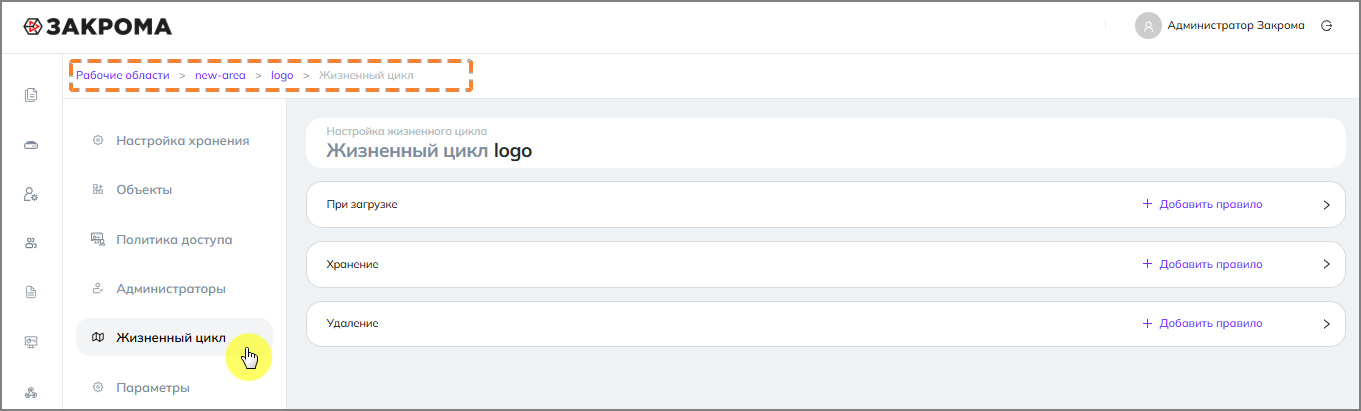Viewport: 1361px width, 411px height.
Task: Click the new-area breadcrumb link
Action: point(220,75)
